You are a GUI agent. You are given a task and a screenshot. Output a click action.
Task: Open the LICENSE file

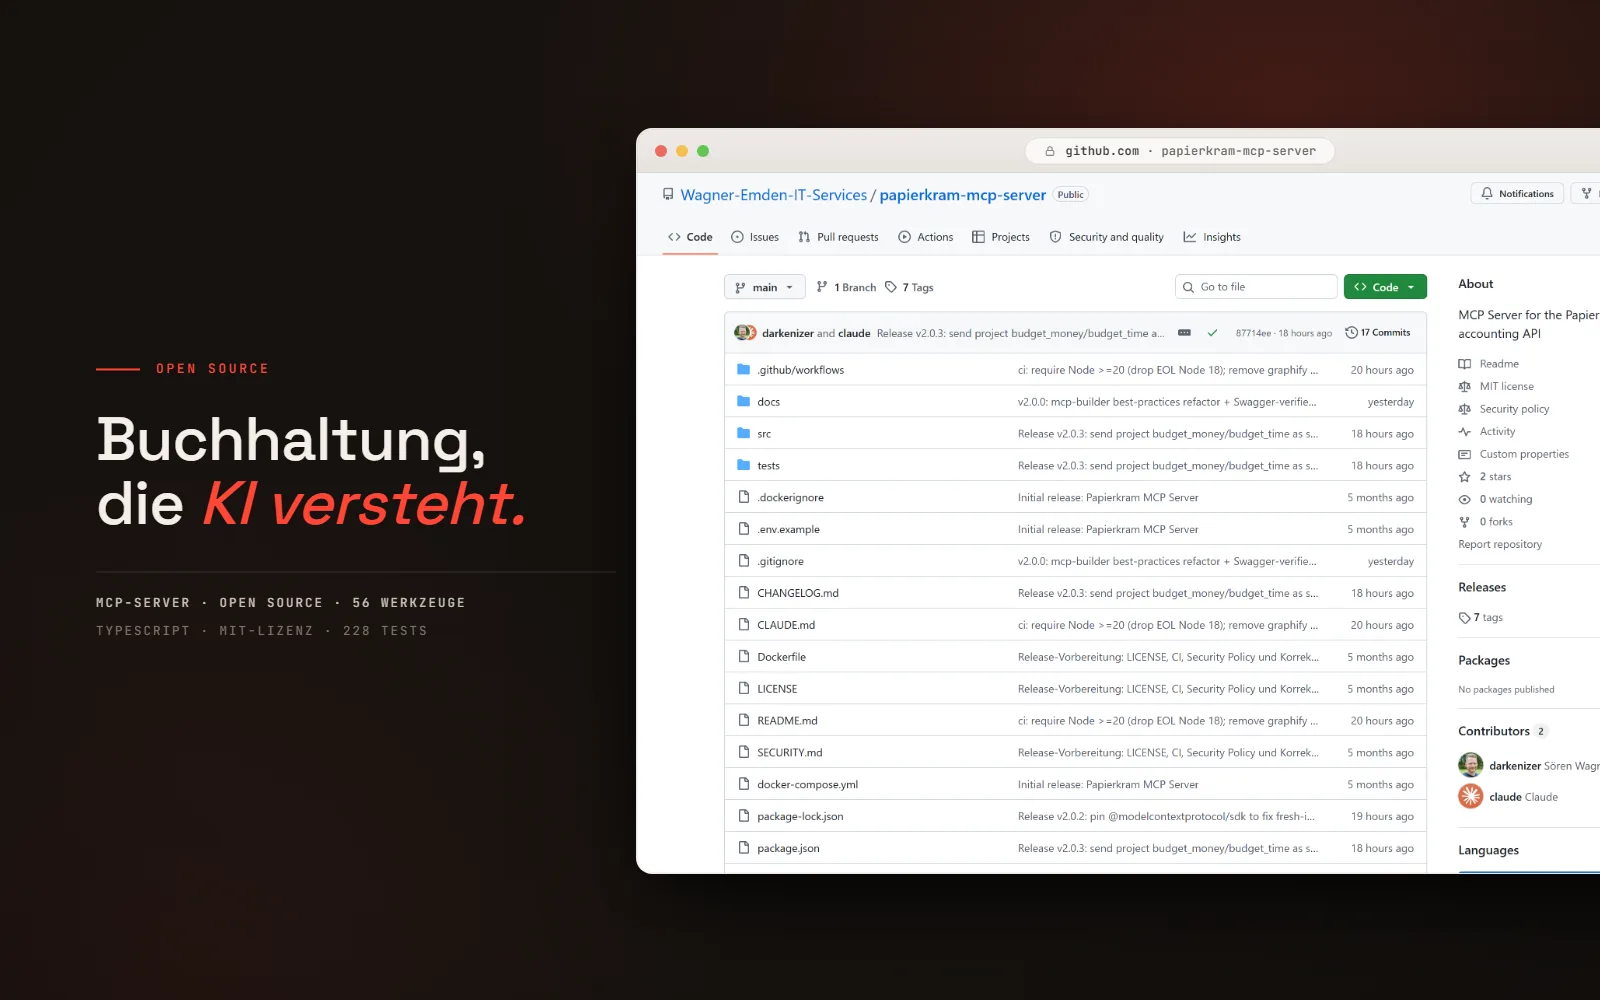(x=777, y=689)
